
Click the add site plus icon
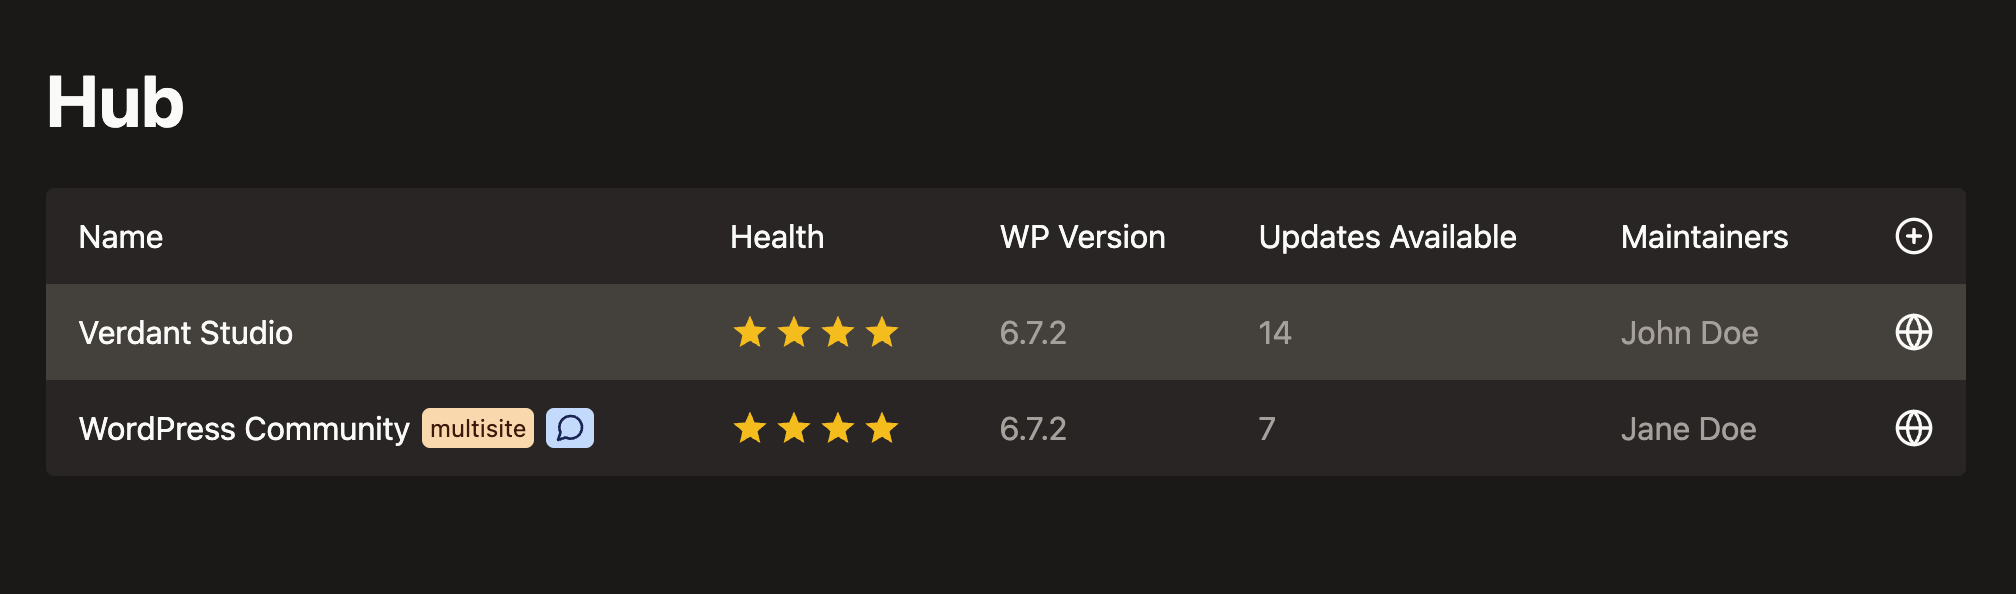coord(1913,236)
